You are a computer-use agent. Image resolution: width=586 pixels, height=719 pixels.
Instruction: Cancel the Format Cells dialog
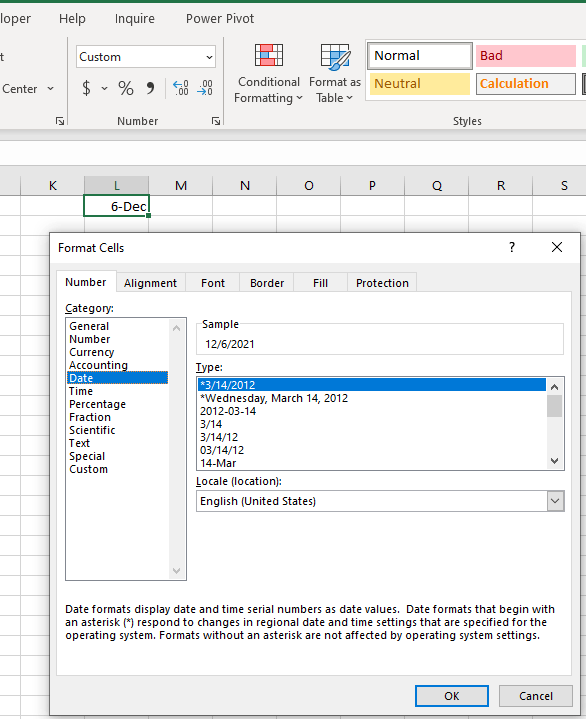[536, 696]
